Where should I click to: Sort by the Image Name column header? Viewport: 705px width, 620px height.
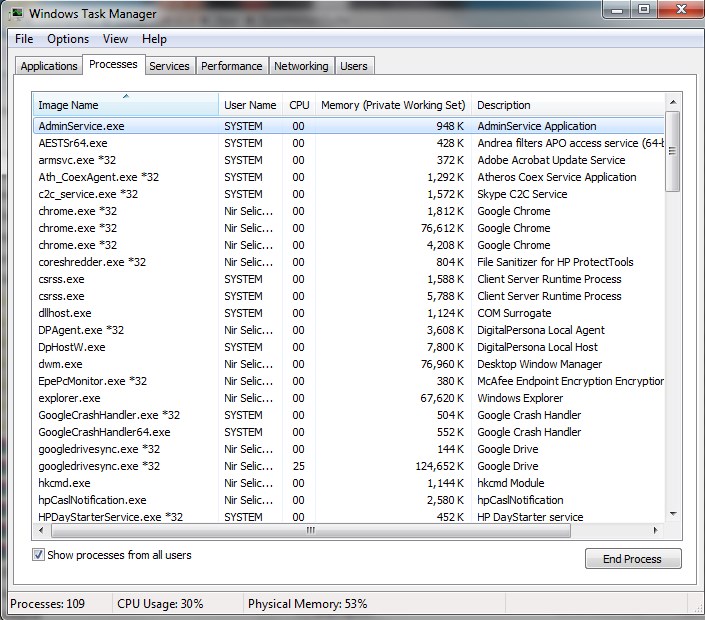point(125,105)
